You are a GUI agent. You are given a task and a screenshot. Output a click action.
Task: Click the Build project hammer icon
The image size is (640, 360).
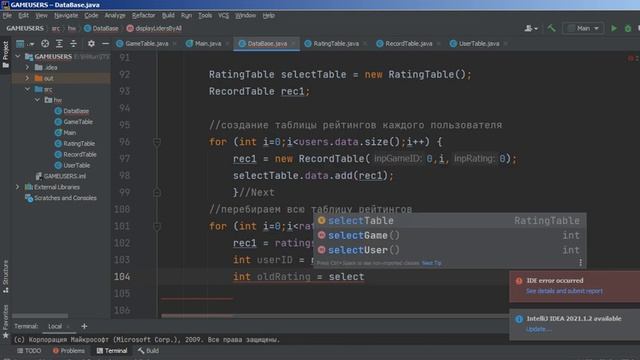tap(551, 28)
